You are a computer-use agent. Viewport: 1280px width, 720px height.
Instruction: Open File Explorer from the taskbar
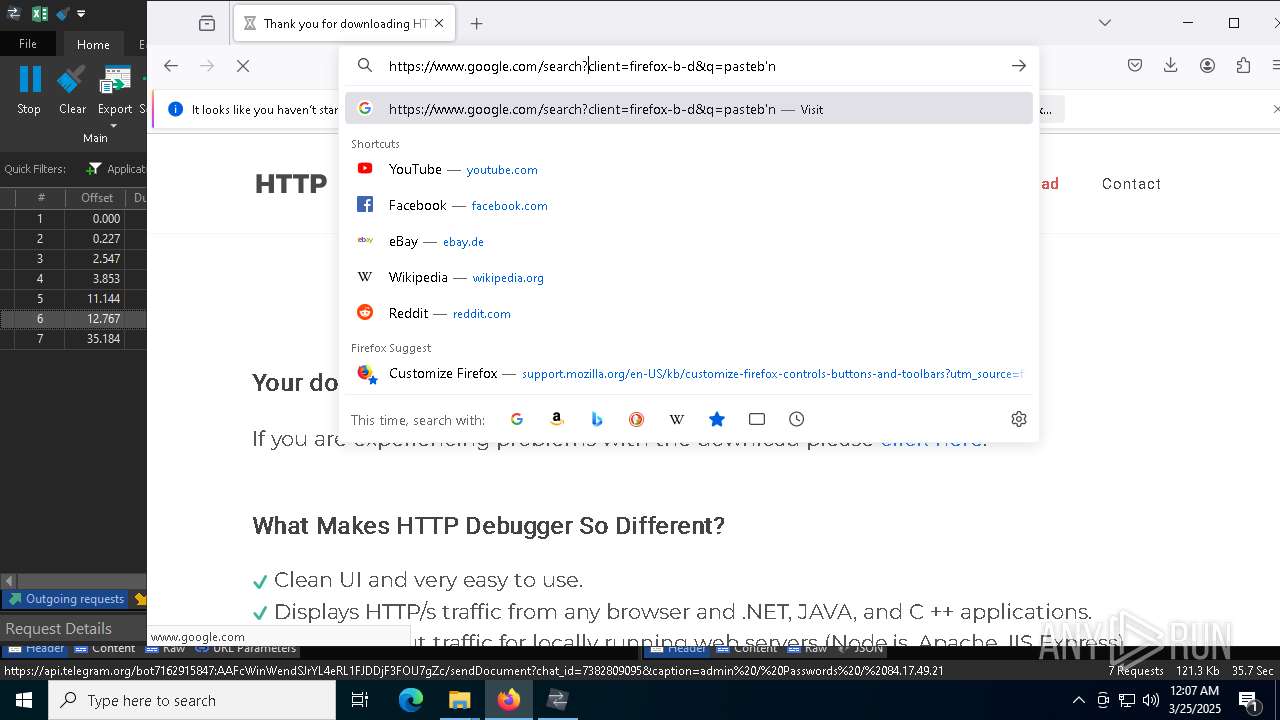pos(460,700)
